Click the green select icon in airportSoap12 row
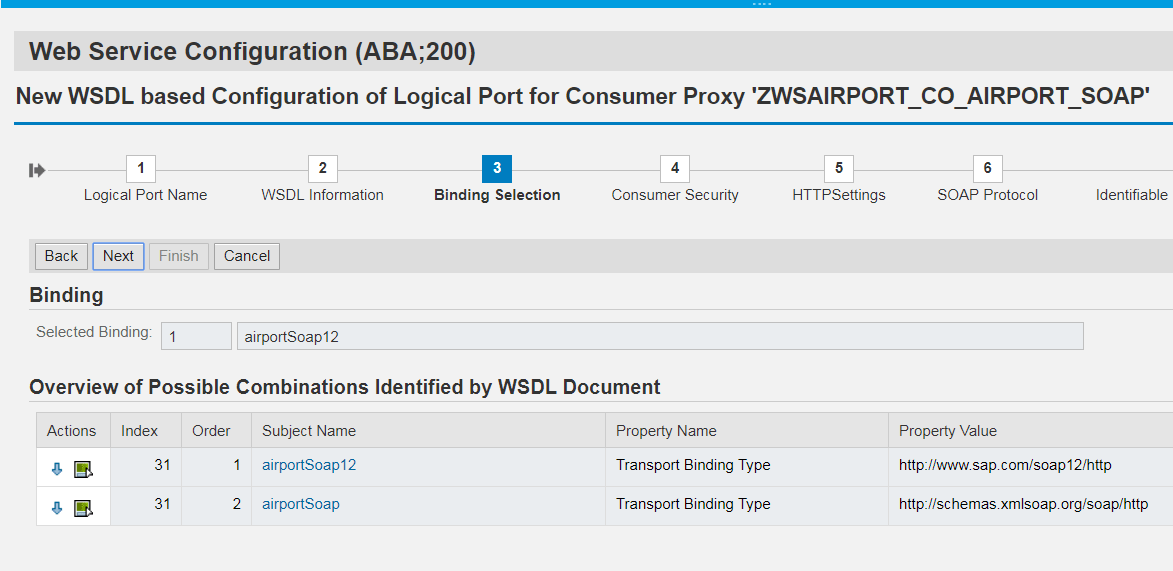The width and height of the screenshot is (1173, 571). (83, 468)
